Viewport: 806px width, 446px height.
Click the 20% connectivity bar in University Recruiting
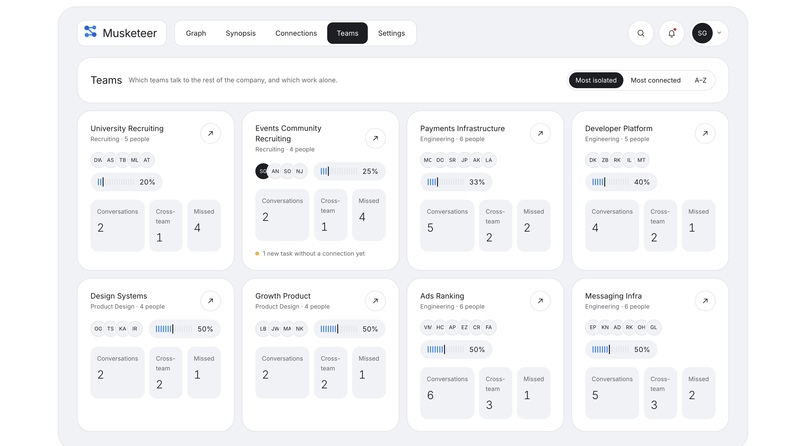pos(126,182)
